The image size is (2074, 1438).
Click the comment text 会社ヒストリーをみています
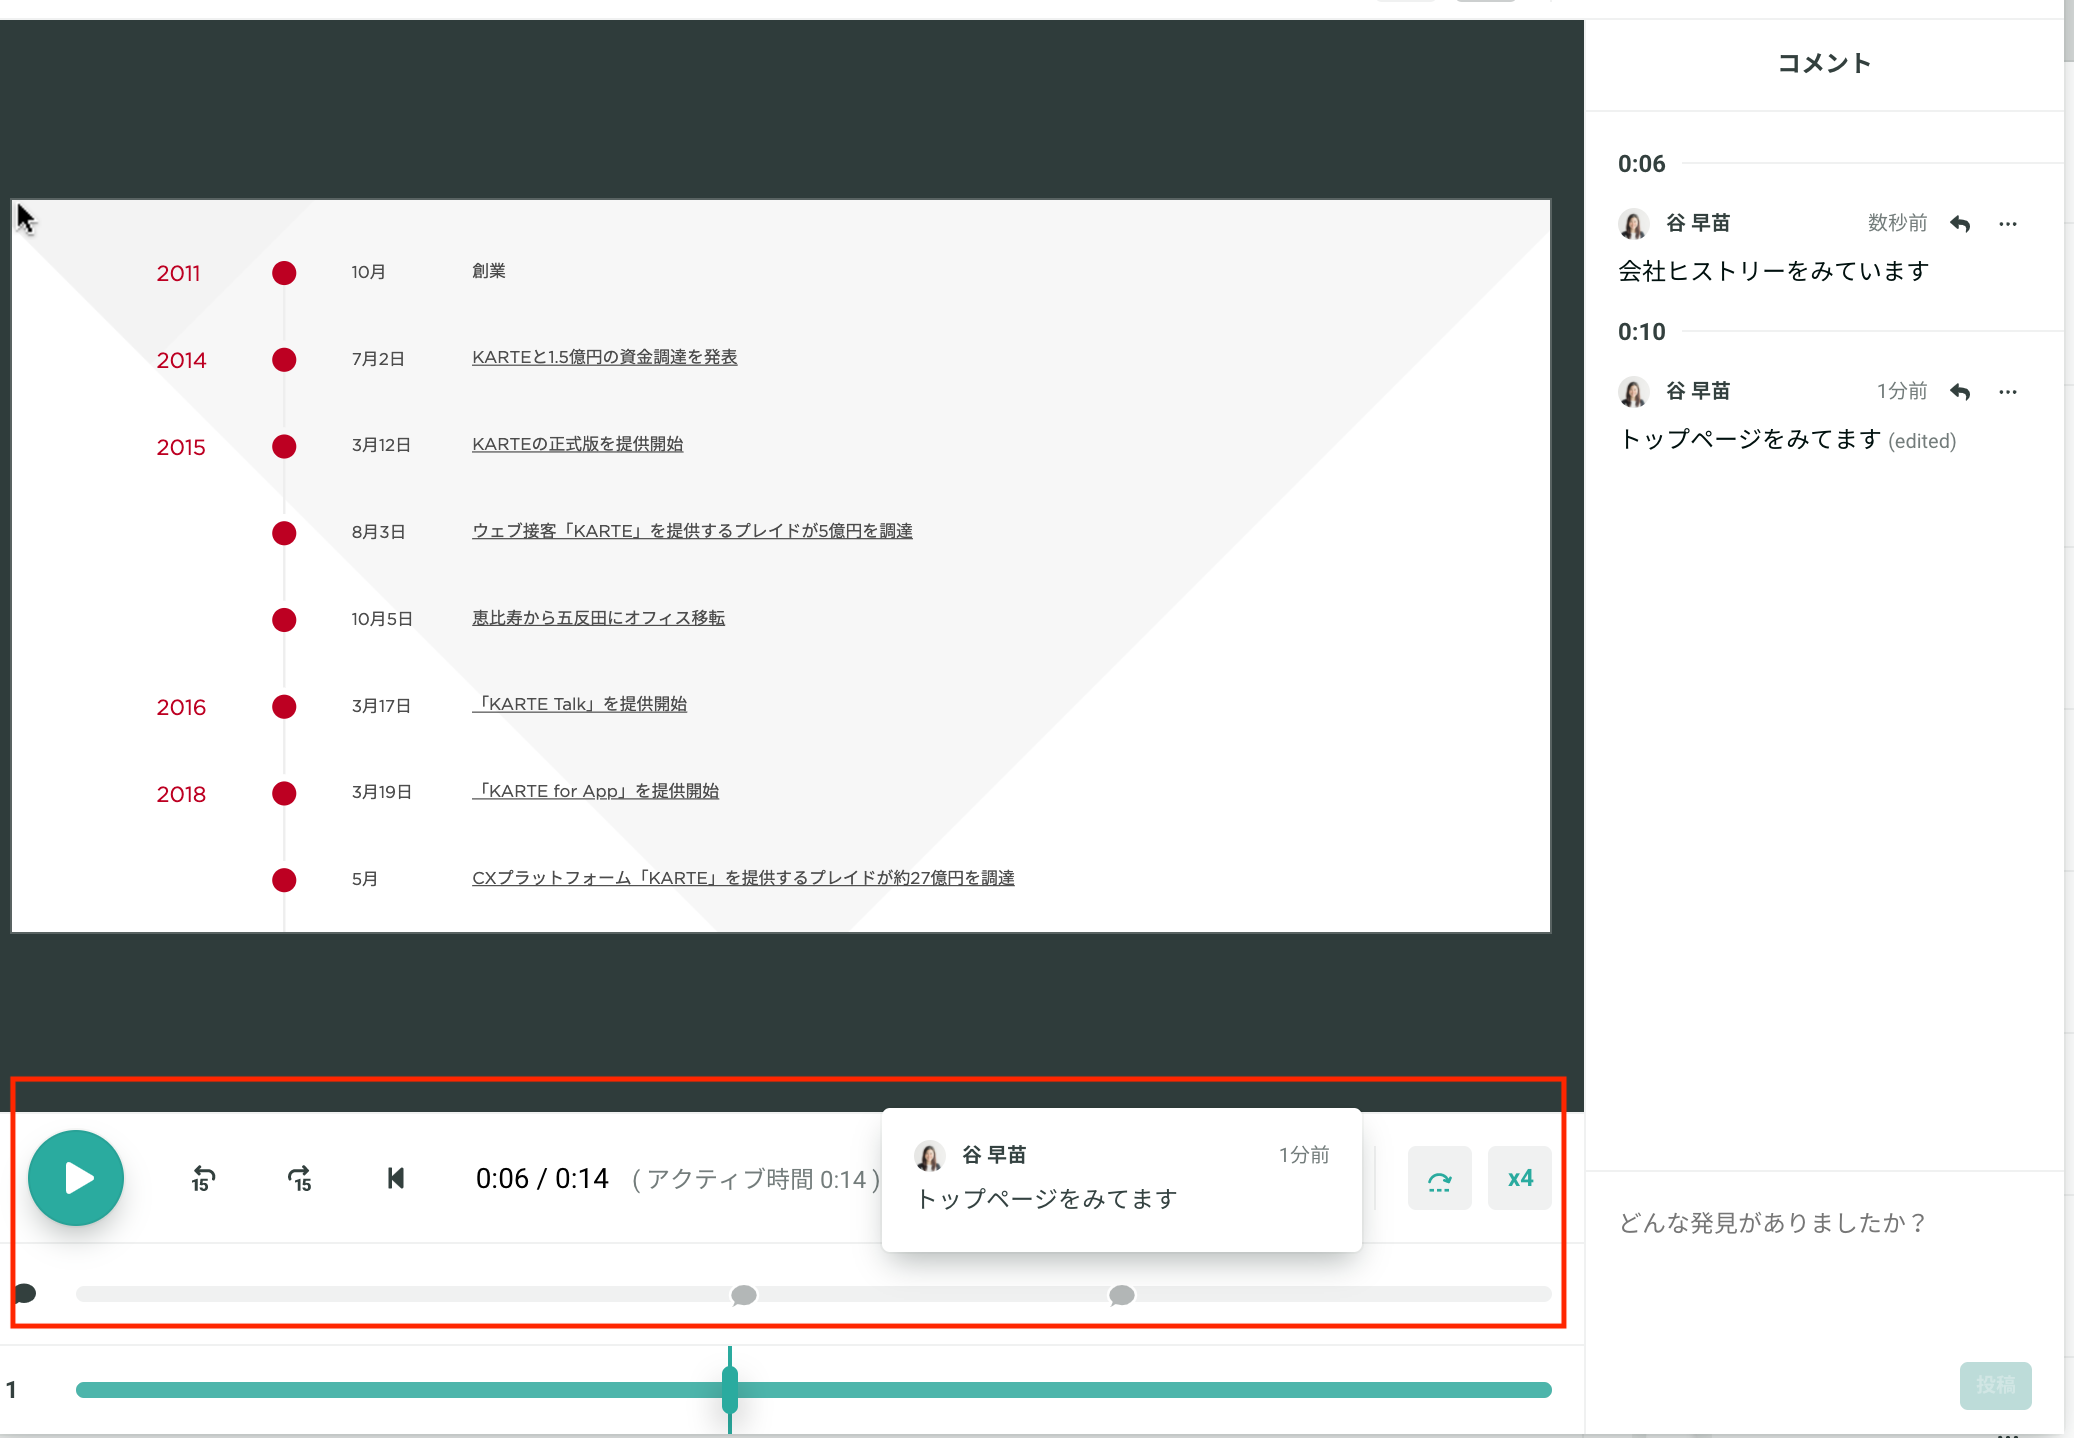(x=1773, y=271)
